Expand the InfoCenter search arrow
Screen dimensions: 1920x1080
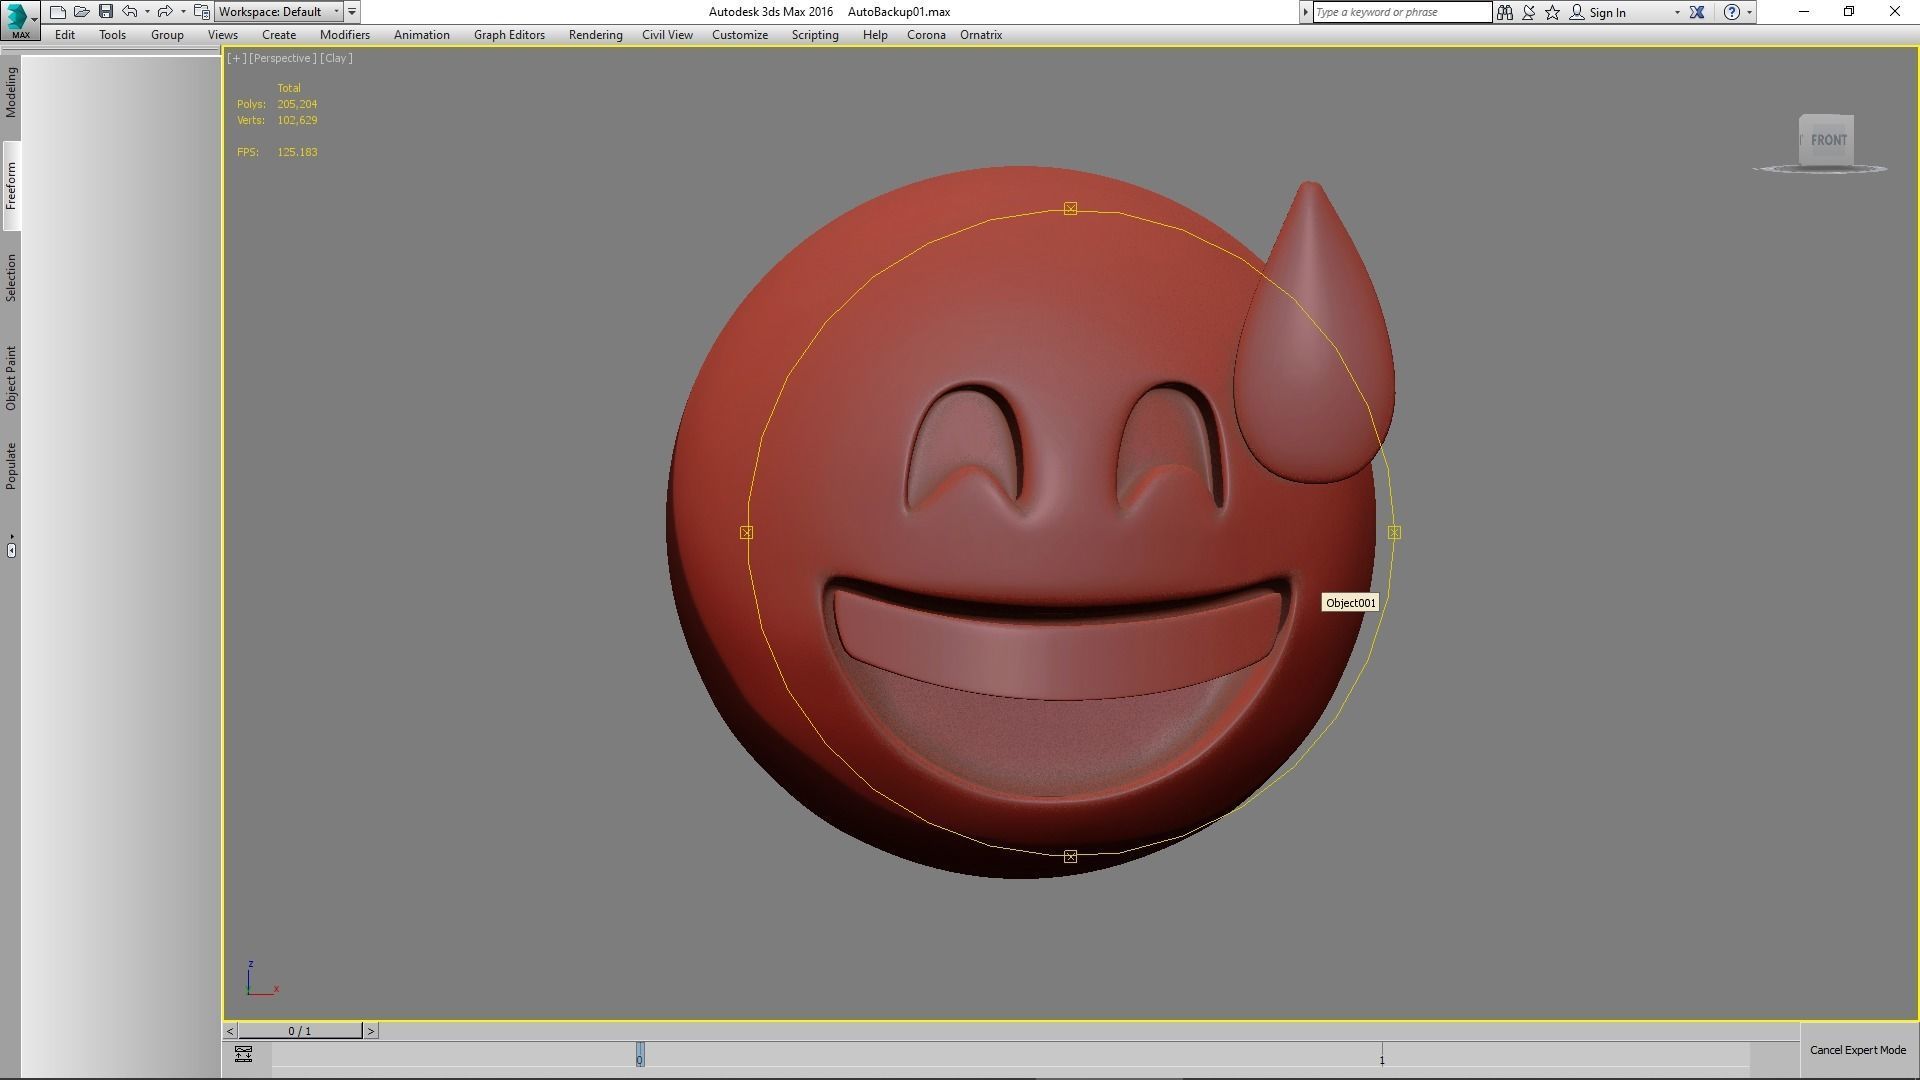(1305, 12)
